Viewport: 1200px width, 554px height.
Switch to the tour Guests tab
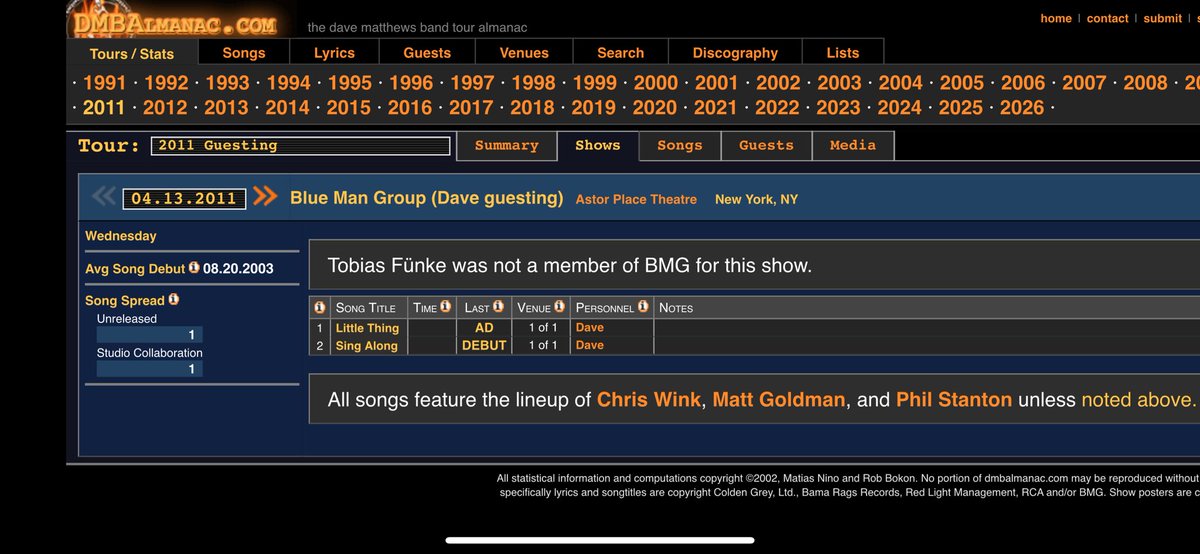tap(766, 146)
